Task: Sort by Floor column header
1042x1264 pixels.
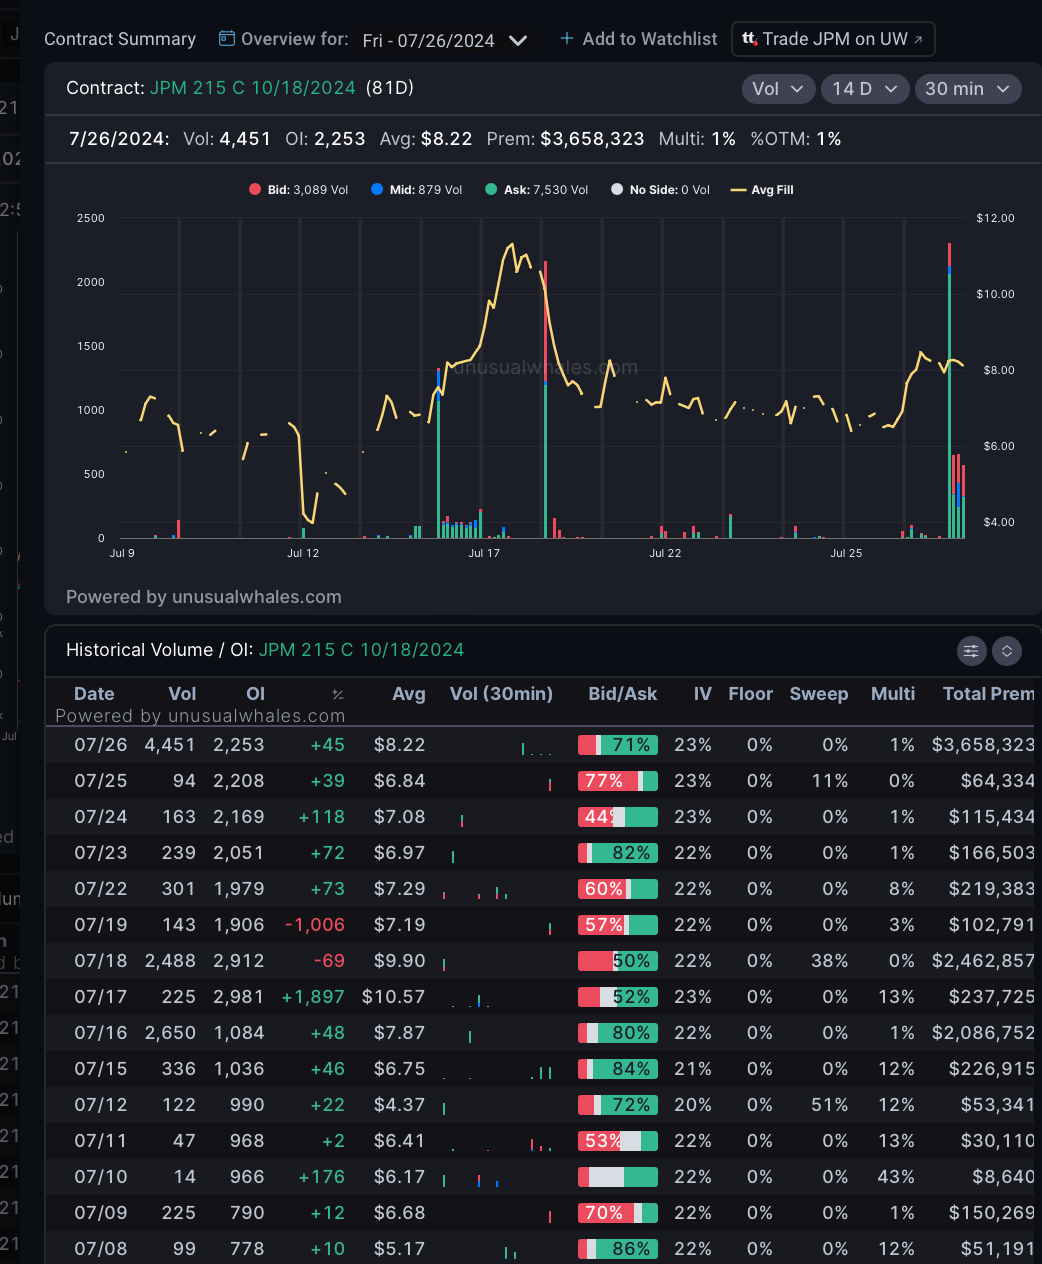Action: pyautogui.click(x=751, y=694)
